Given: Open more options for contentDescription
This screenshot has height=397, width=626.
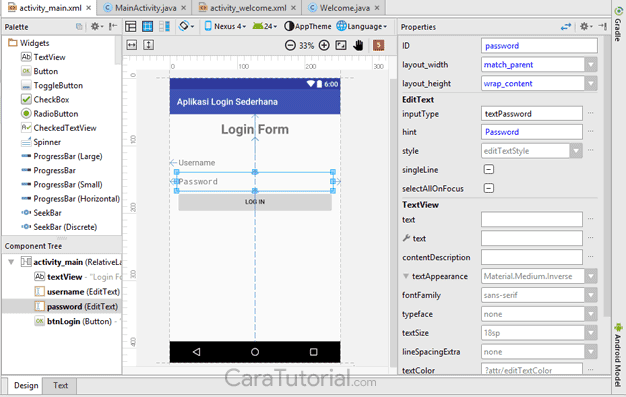Looking at the screenshot, I should point(590,257).
